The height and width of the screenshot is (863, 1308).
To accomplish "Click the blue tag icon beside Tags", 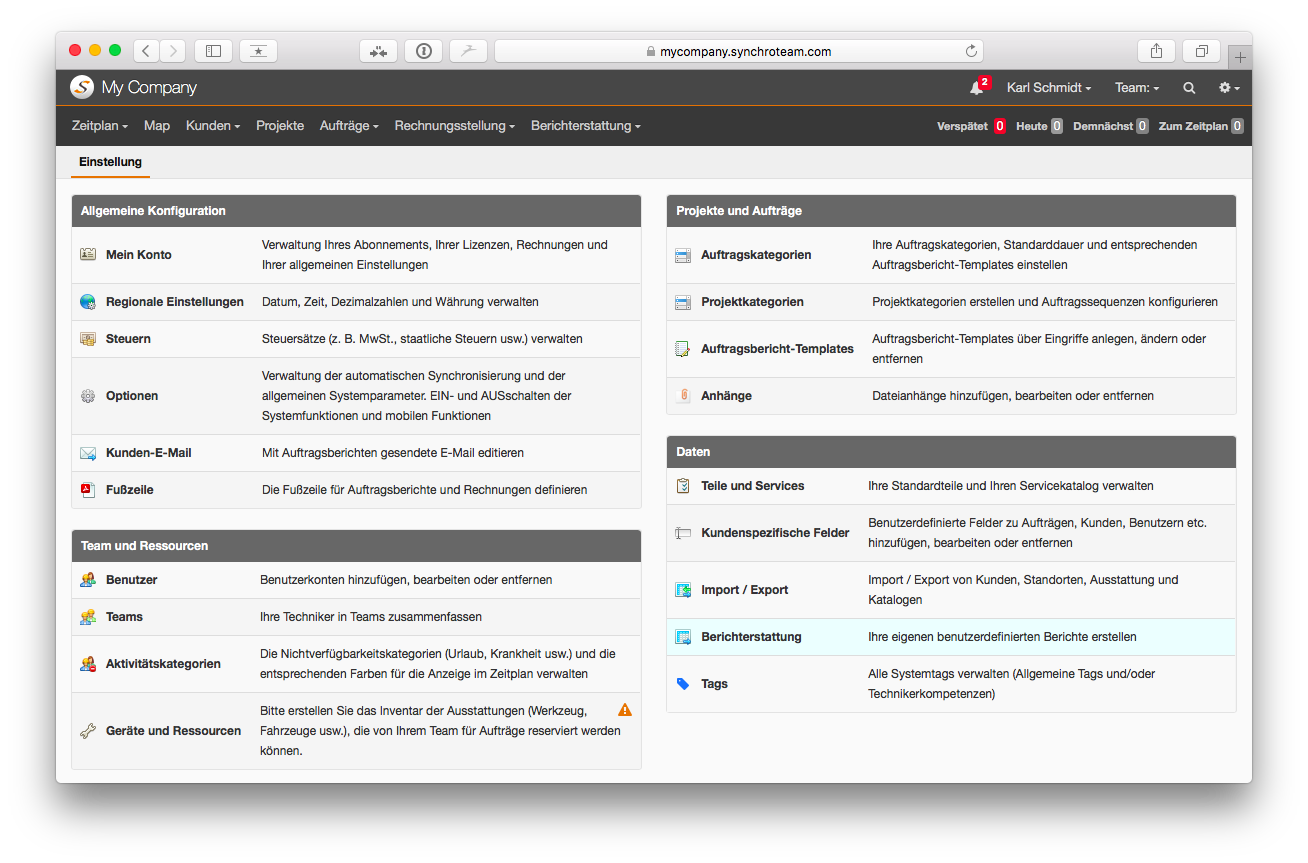I will click(683, 684).
